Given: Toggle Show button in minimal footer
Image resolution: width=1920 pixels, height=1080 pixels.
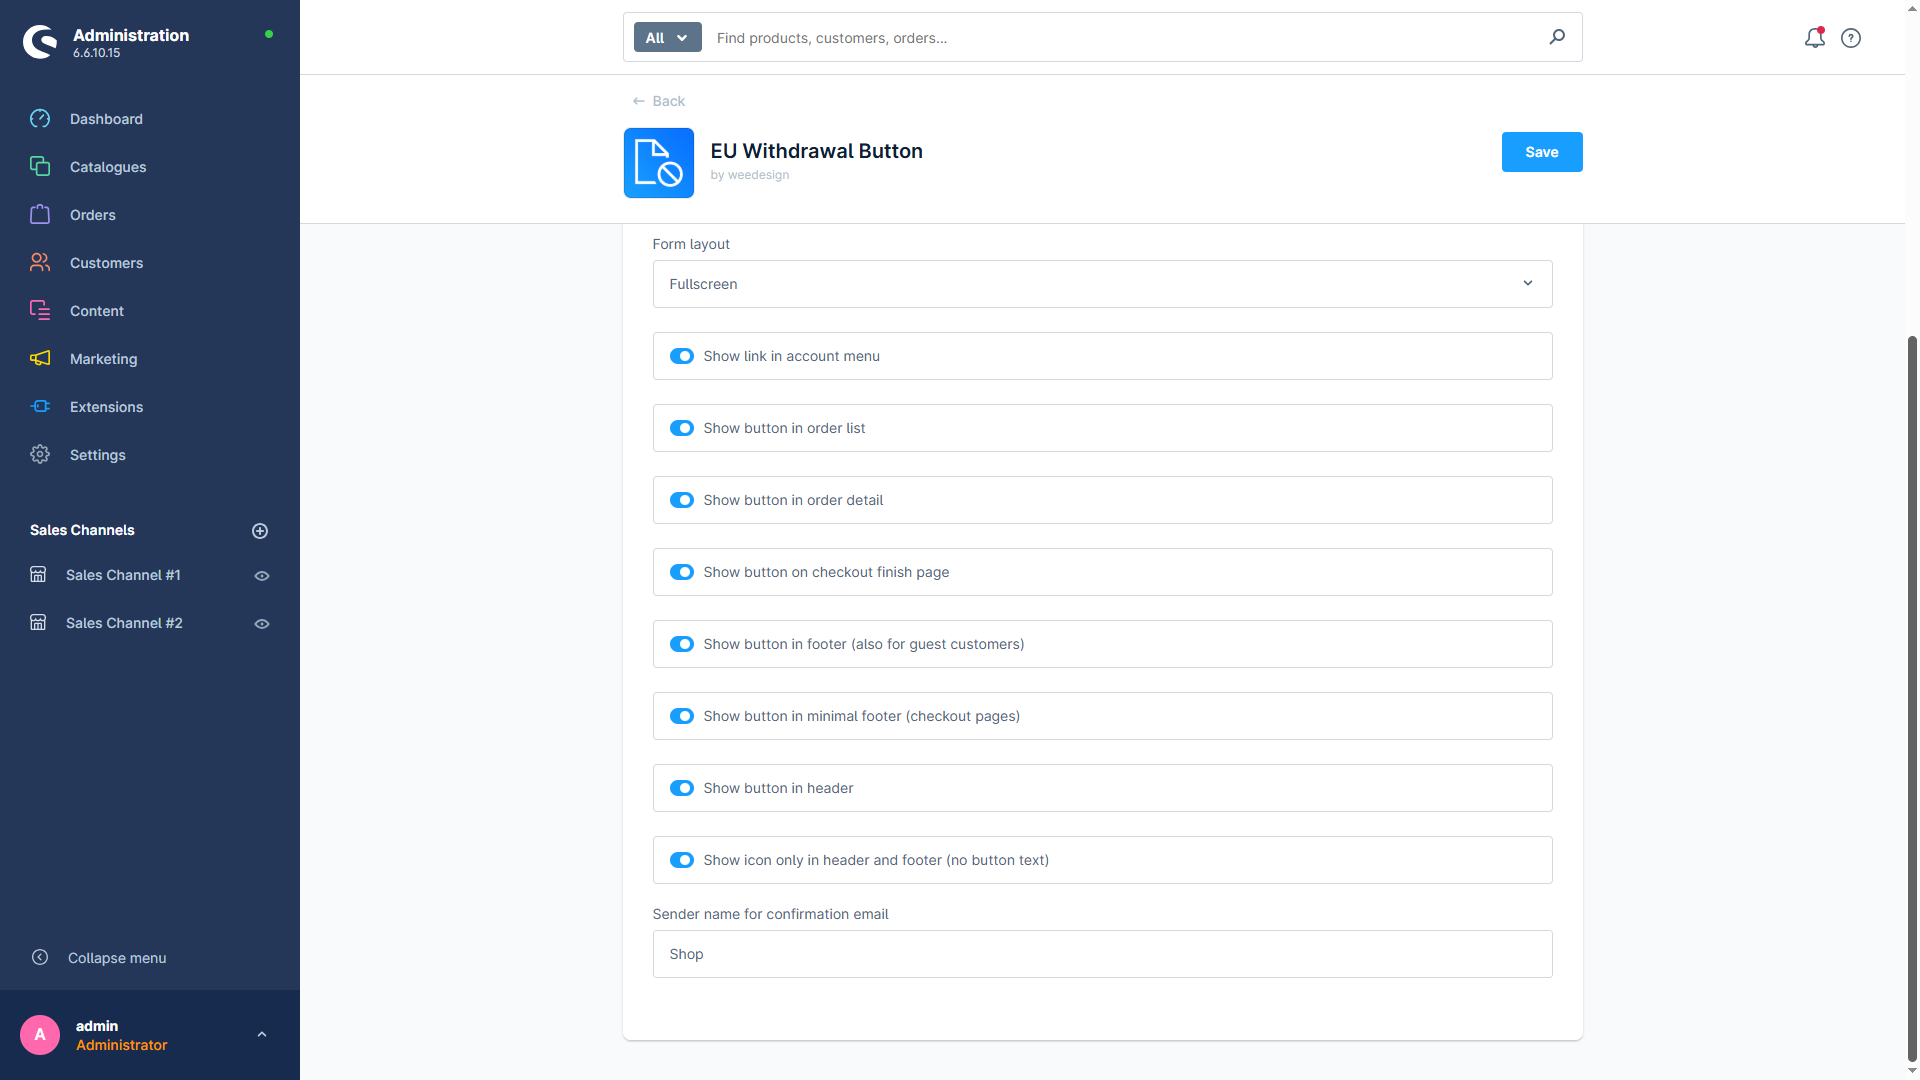Looking at the screenshot, I should [x=682, y=716].
